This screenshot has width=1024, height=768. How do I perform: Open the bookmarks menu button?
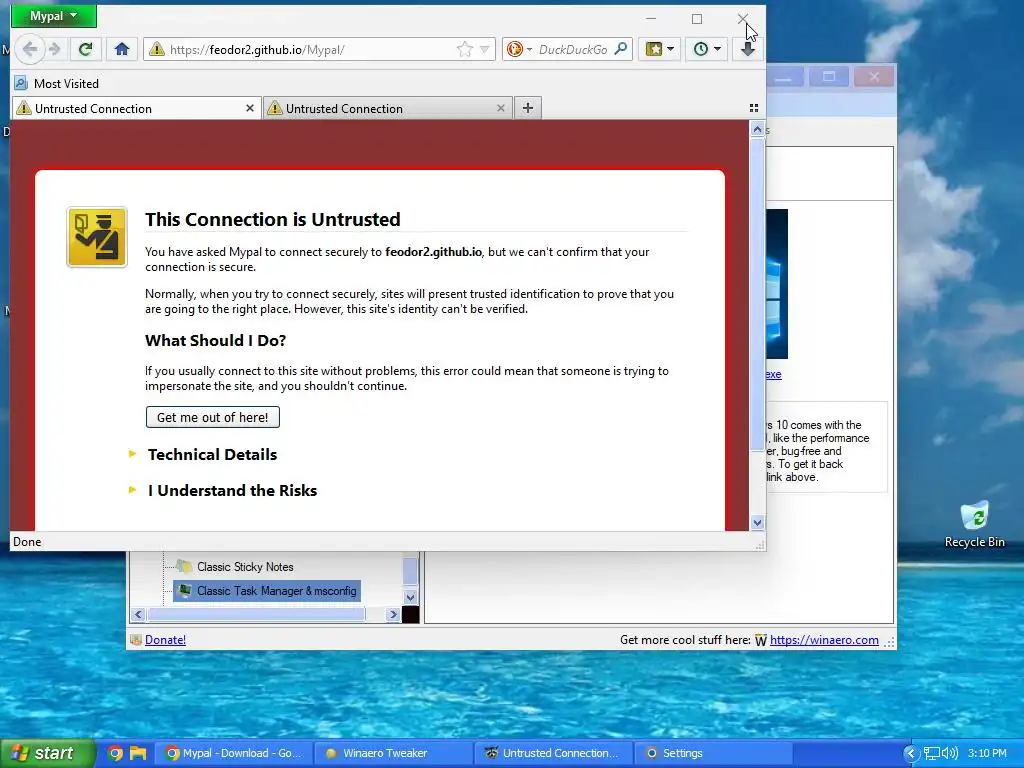tap(659, 49)
